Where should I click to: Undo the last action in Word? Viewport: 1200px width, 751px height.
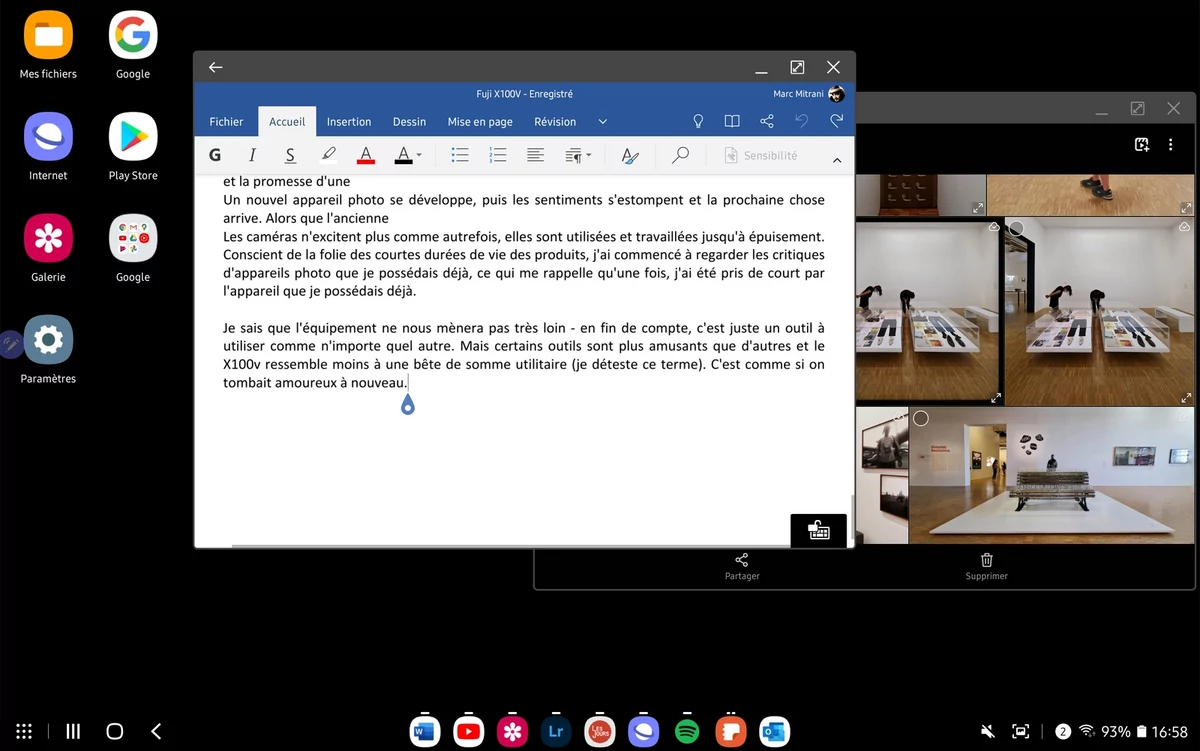point(801,121)
